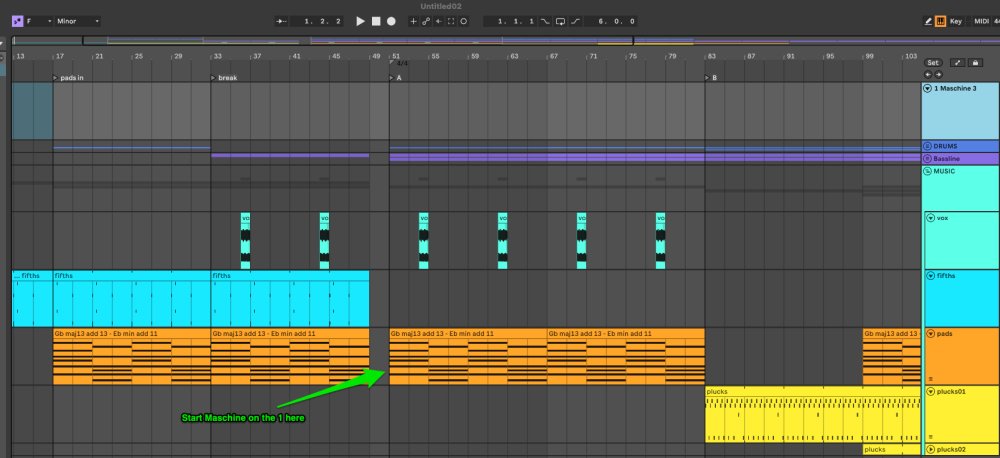Viewport: 1000px width, 458px height.
Task: Click the Set locator button
Action: 932,62
